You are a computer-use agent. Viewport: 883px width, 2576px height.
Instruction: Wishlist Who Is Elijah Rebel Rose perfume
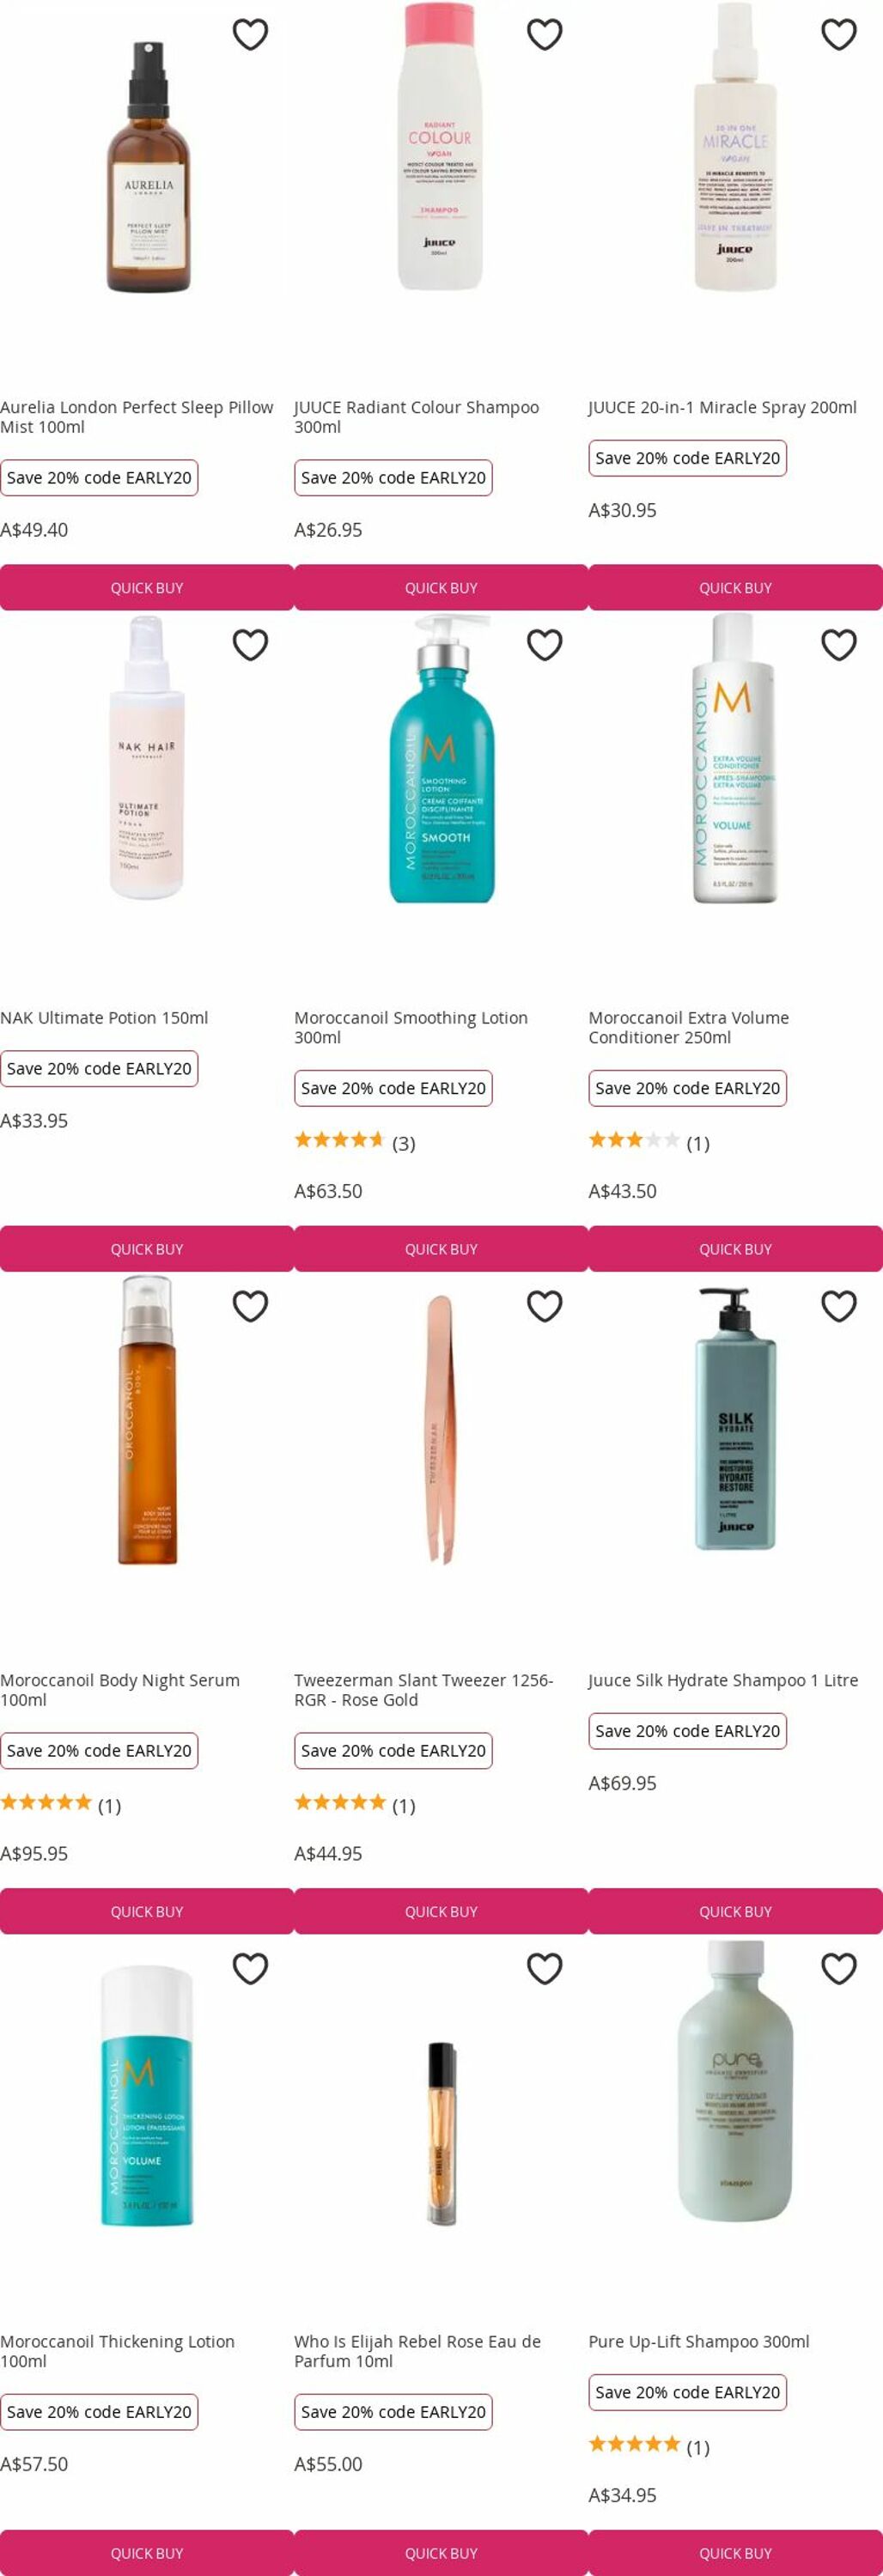pyautogui.click(x=544, y=1968)
